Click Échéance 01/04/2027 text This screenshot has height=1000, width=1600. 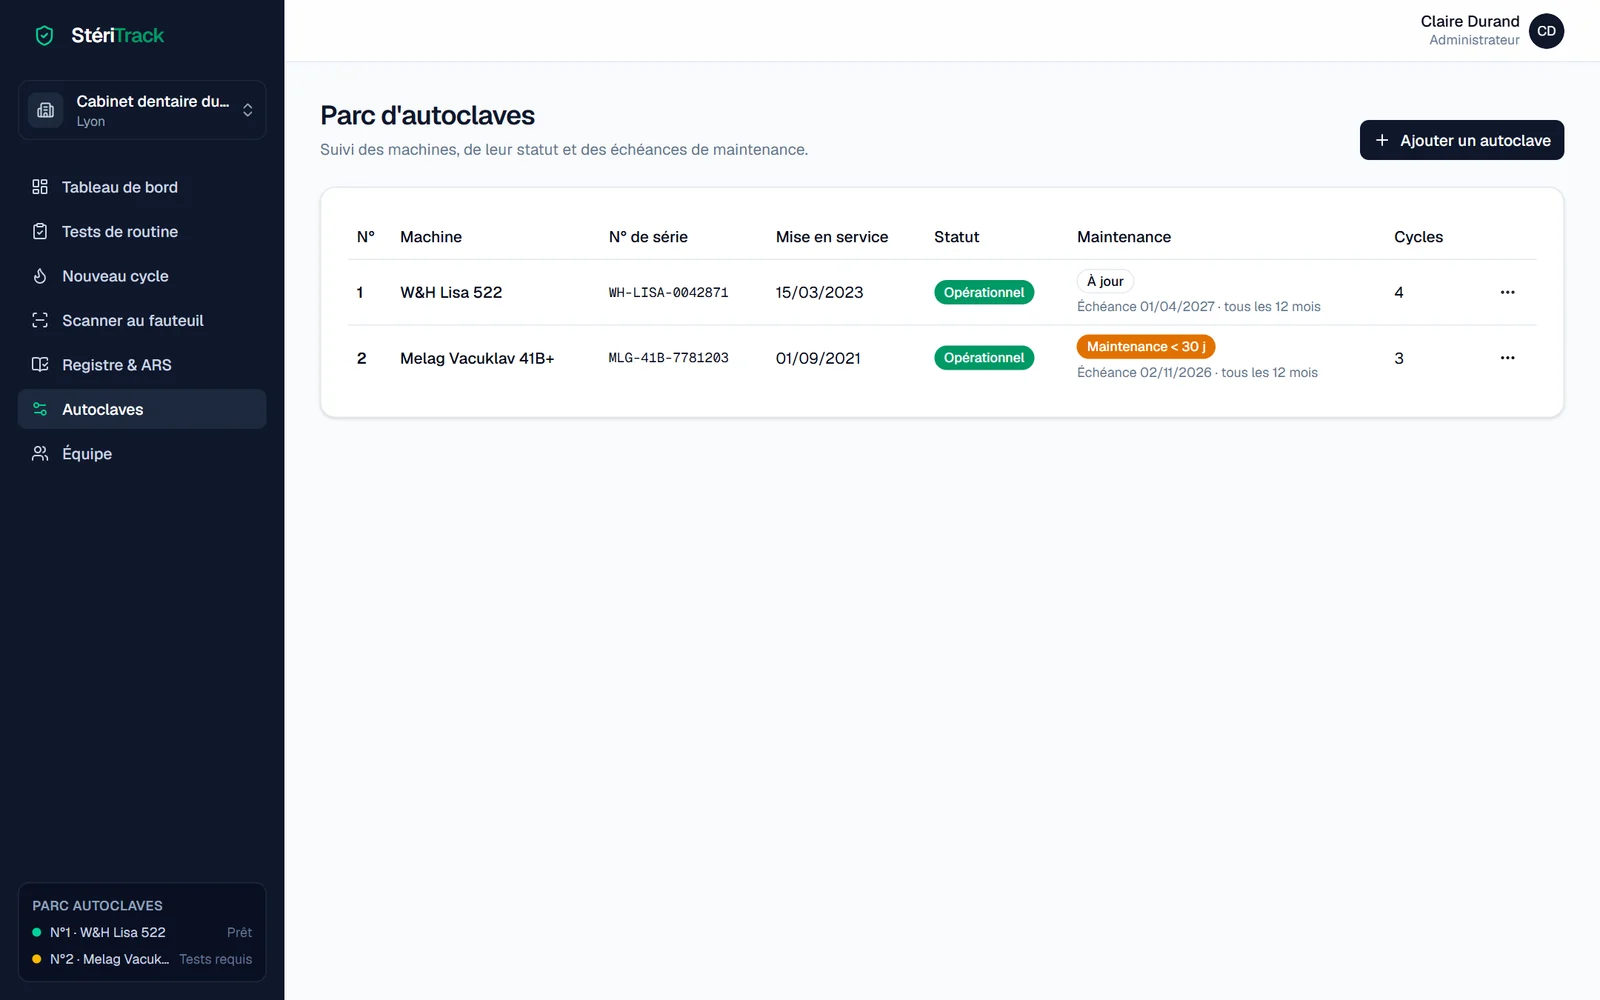(x=1146, y=307)
